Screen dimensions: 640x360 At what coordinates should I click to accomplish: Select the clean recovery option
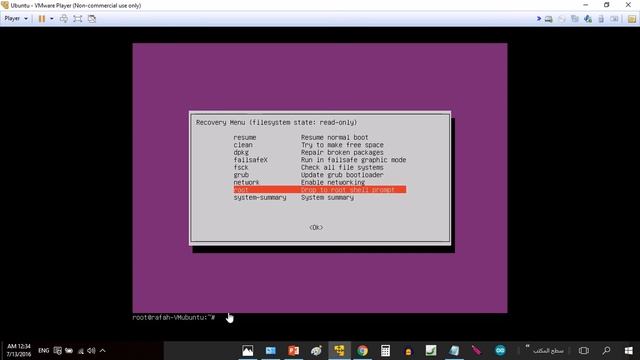(320, 145)
